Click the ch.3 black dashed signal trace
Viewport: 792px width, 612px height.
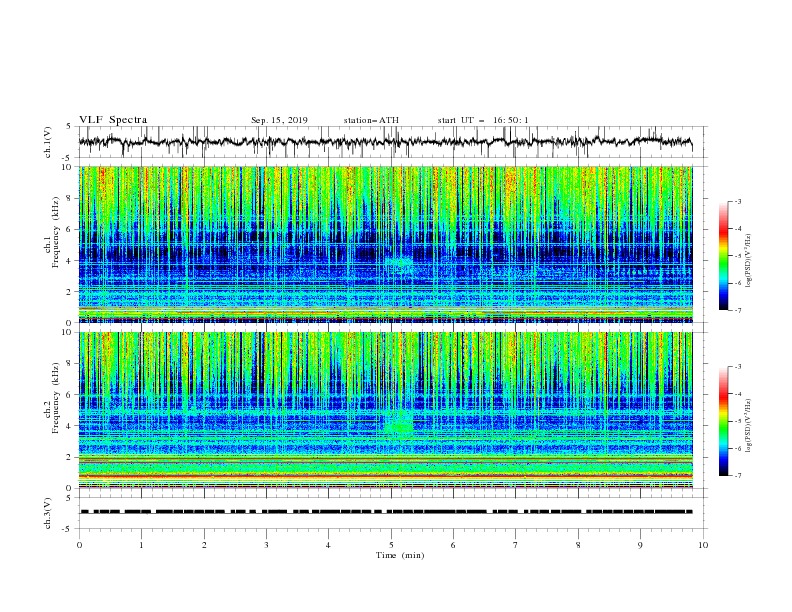pyautogui.click(x=386, y=512)
